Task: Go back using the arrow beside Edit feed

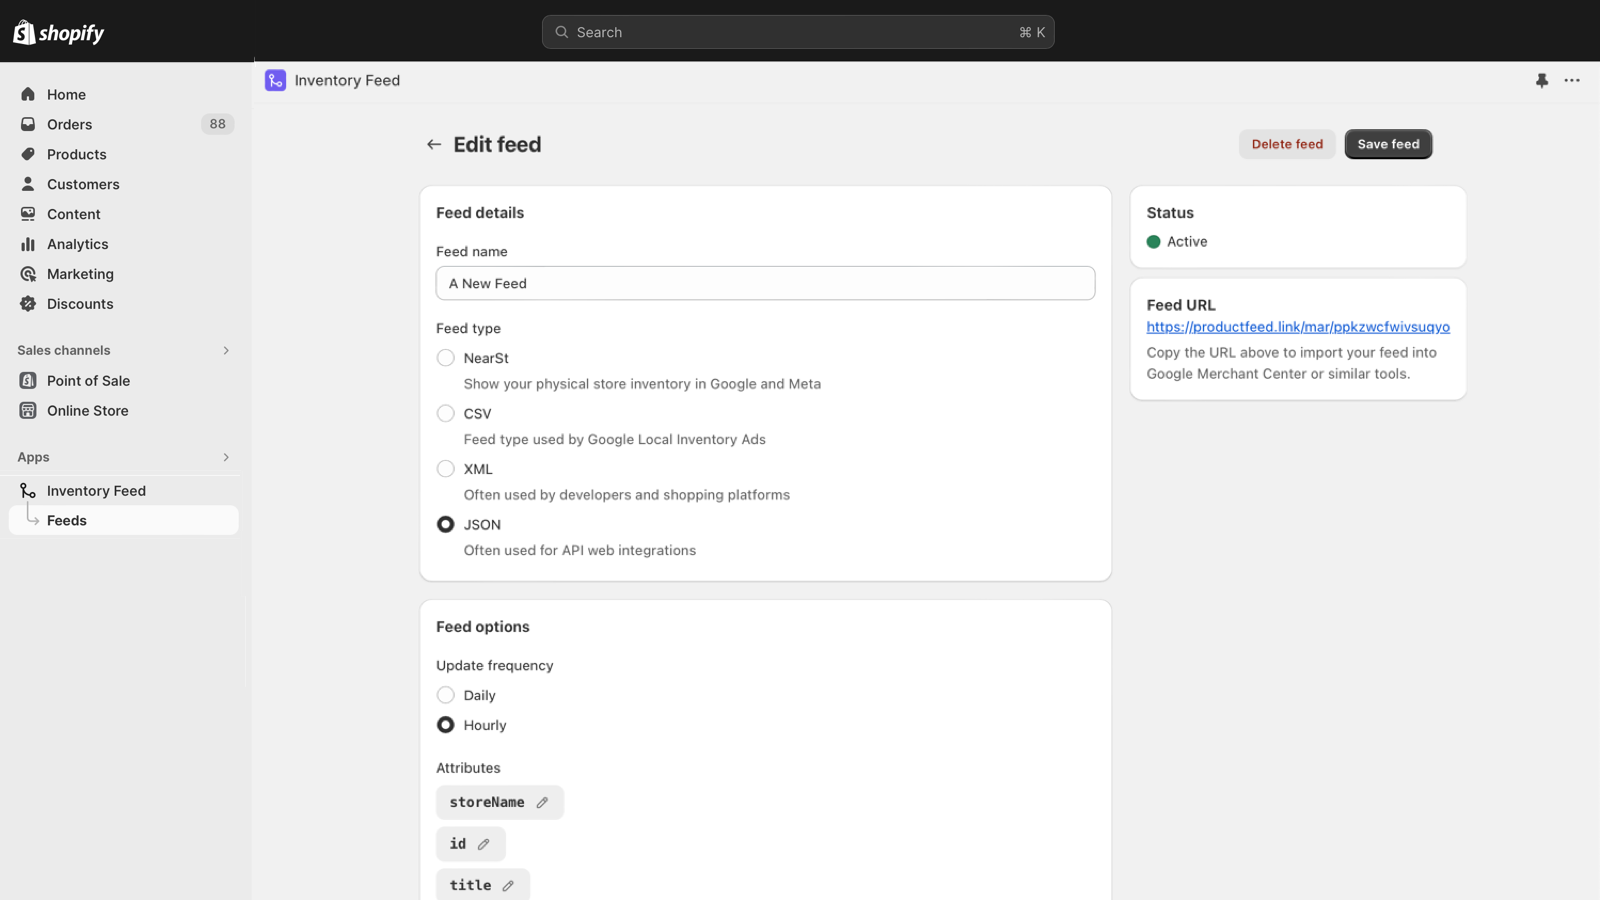Action: (433, 143)
